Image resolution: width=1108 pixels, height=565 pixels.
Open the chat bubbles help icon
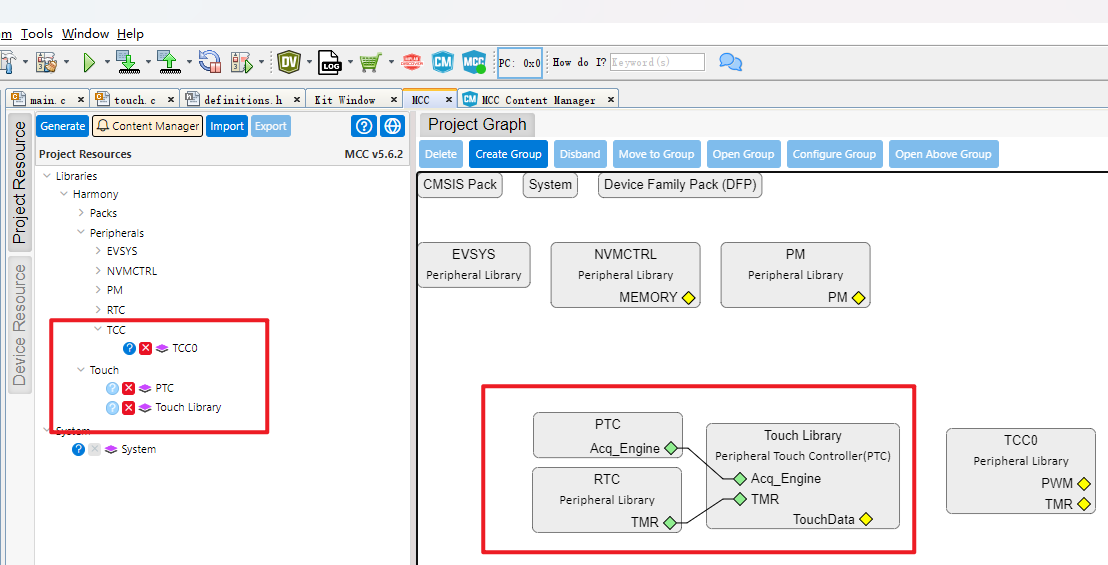(731, 62)
